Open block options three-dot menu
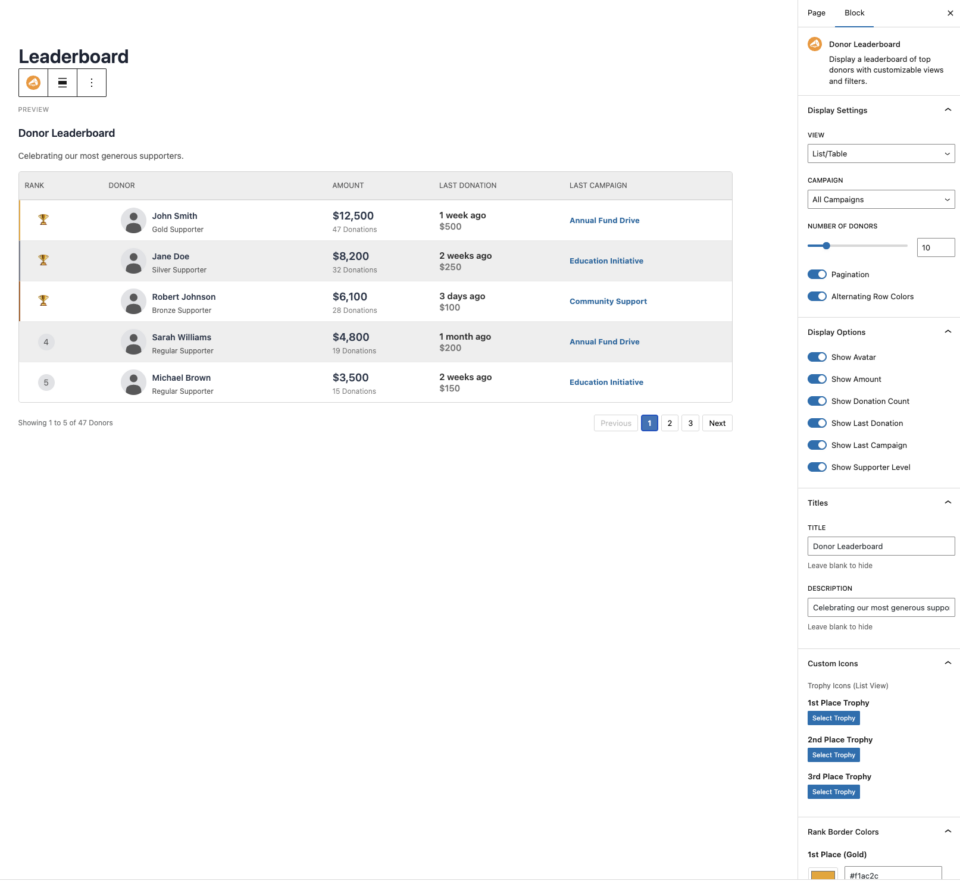Viewport: 960px width, 881px height. (x=91, y=83)
